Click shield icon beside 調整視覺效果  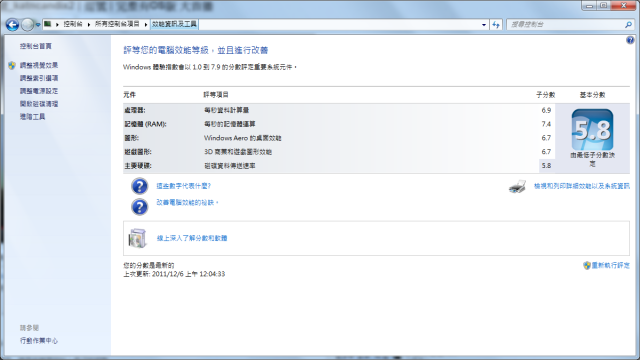click(12, 65)
